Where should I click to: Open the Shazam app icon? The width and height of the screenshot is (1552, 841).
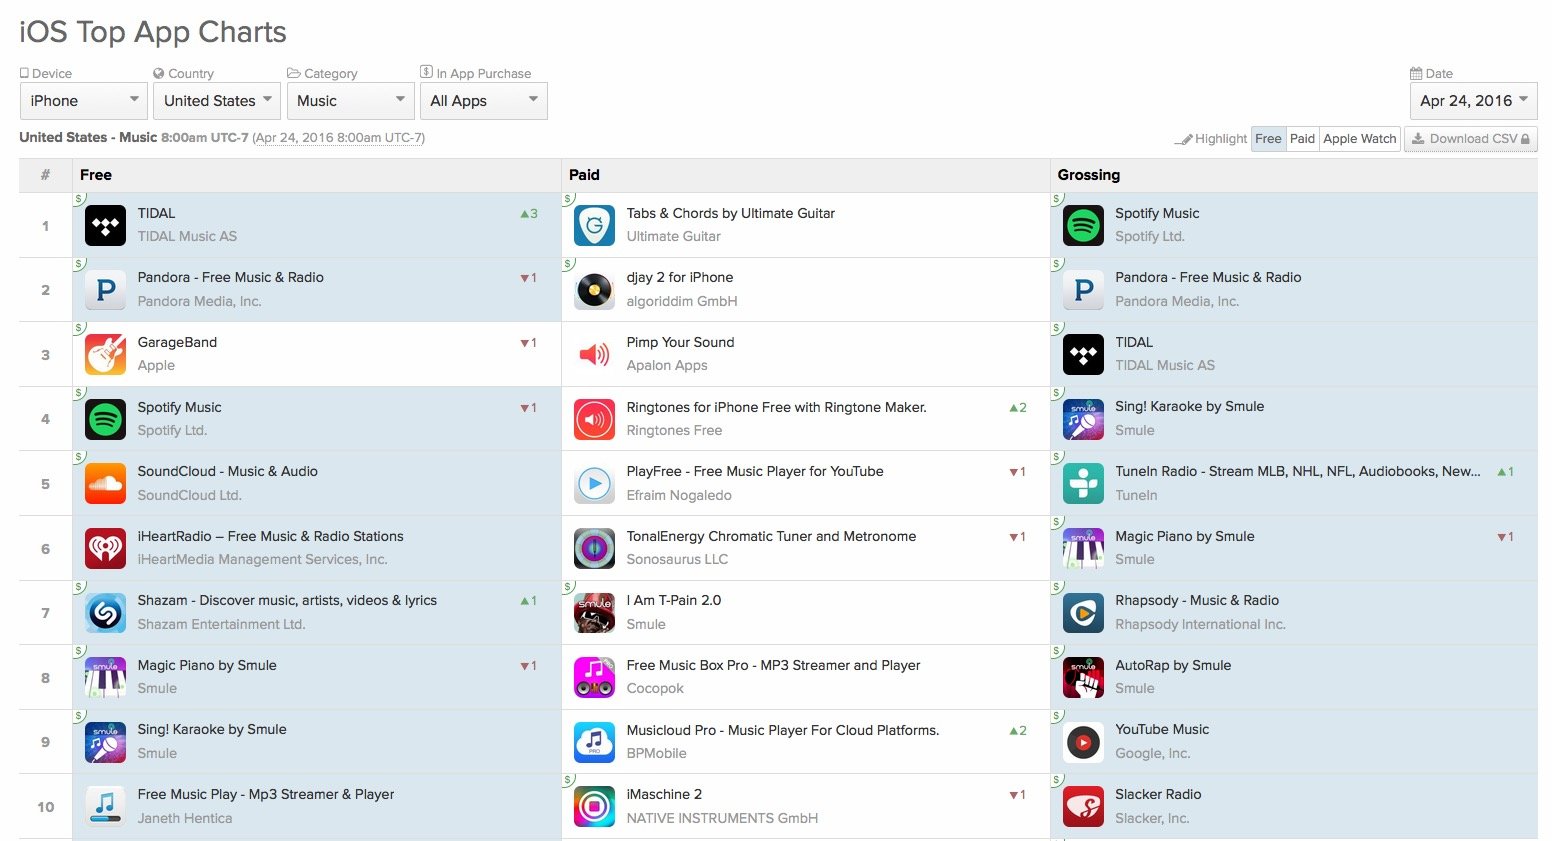pos(105,612)
